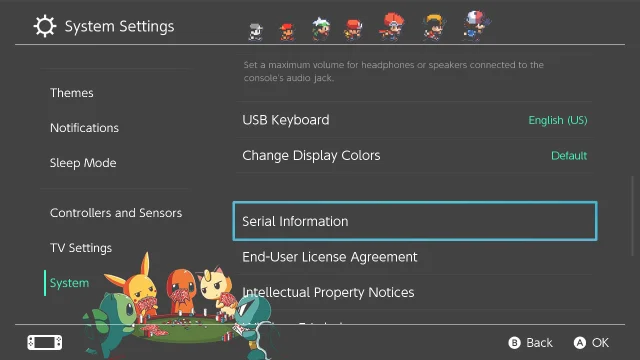
Task: Open the USB Keyboard English (US) option
Action: pos(414,120)
